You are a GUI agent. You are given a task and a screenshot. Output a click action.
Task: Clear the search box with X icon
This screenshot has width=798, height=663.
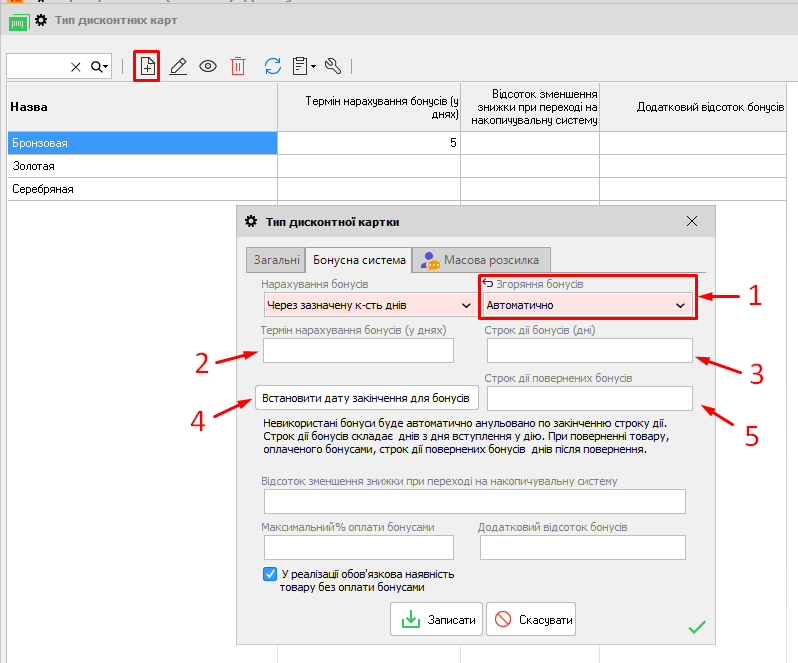click(76, 66)
